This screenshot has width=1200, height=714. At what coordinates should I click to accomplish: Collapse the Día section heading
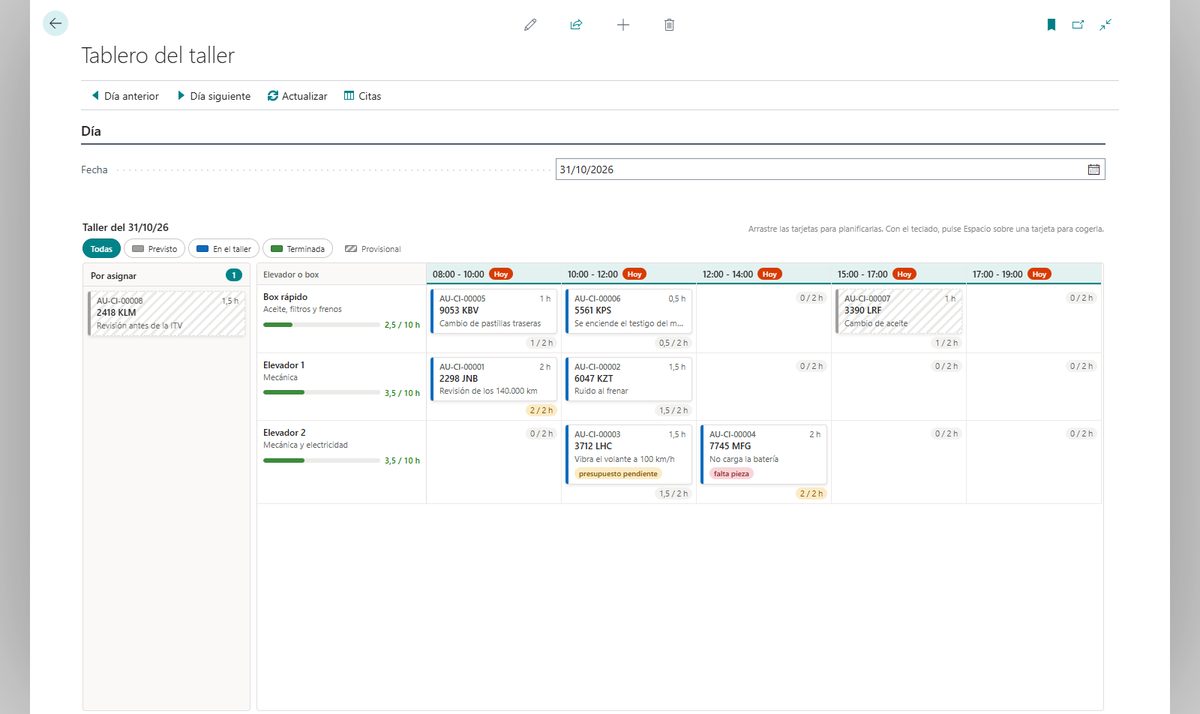click(91, 131)
